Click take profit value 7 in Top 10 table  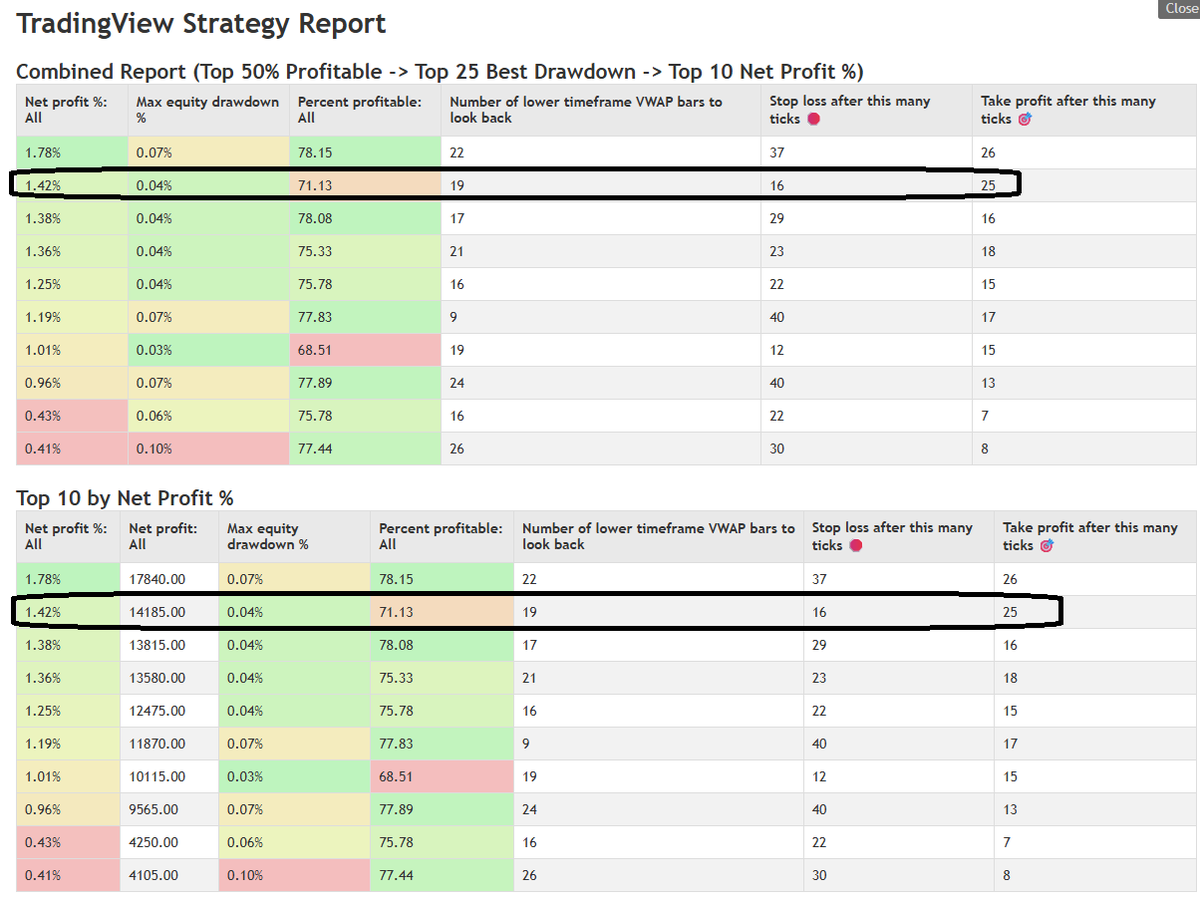(x=1096, y=843)
